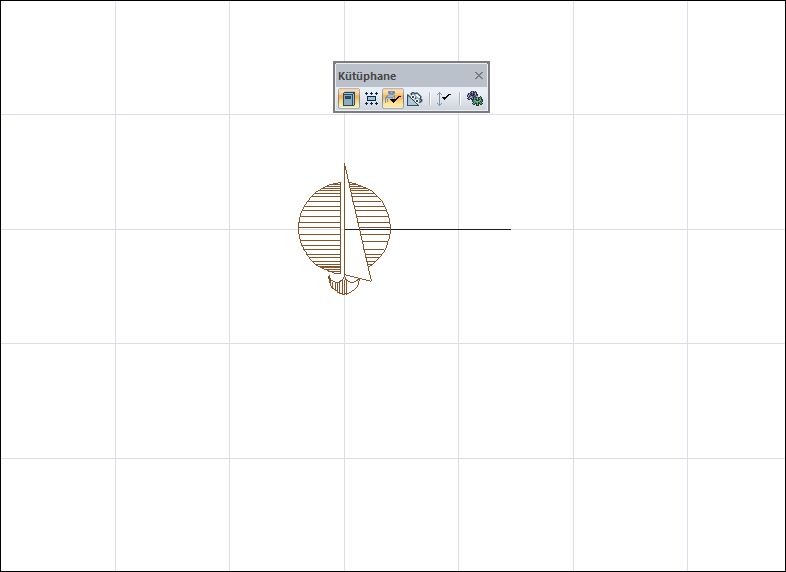Click the triangle and palette icon

click(x=415, y=98)
